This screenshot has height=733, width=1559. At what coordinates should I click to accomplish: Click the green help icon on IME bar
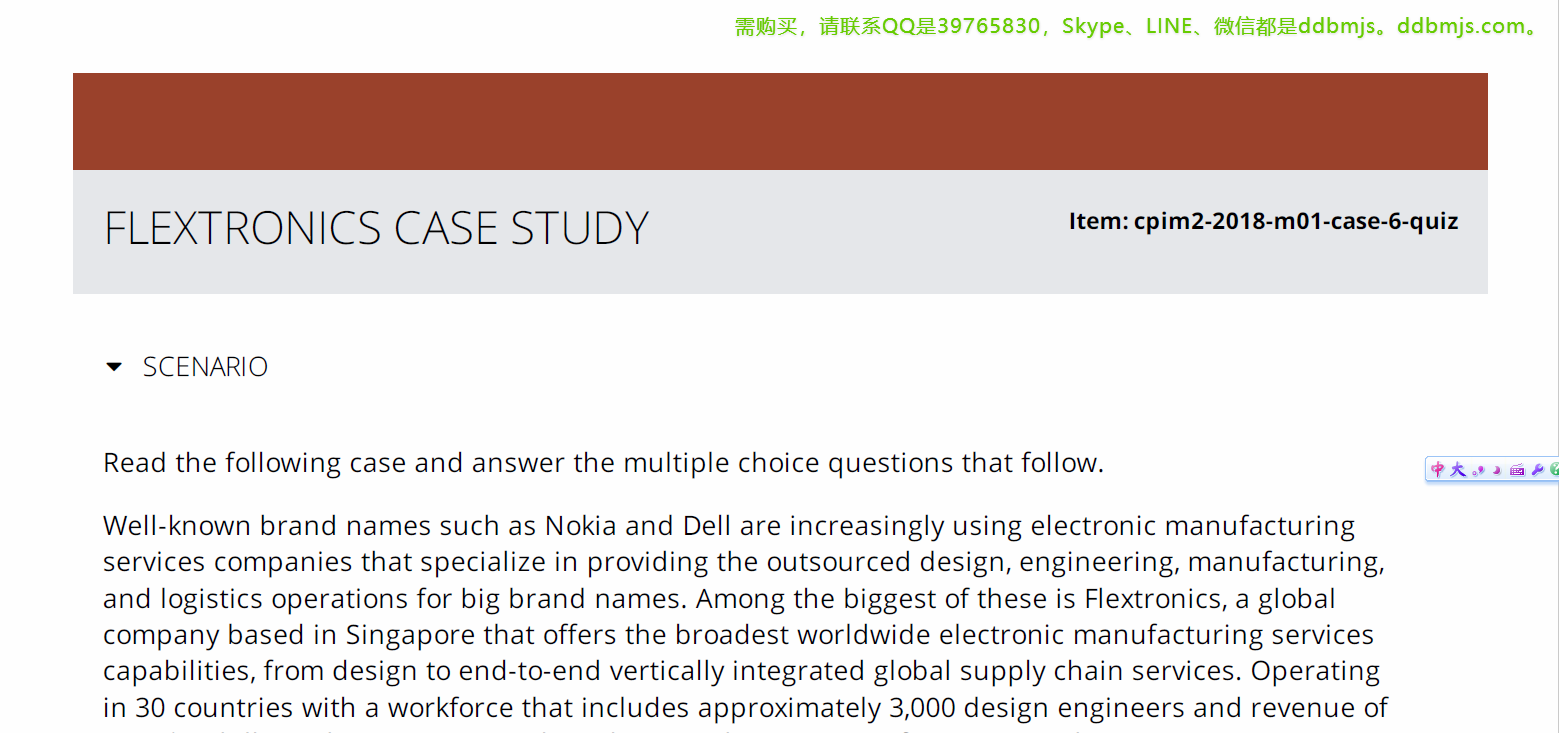(x=1554, y=470)
